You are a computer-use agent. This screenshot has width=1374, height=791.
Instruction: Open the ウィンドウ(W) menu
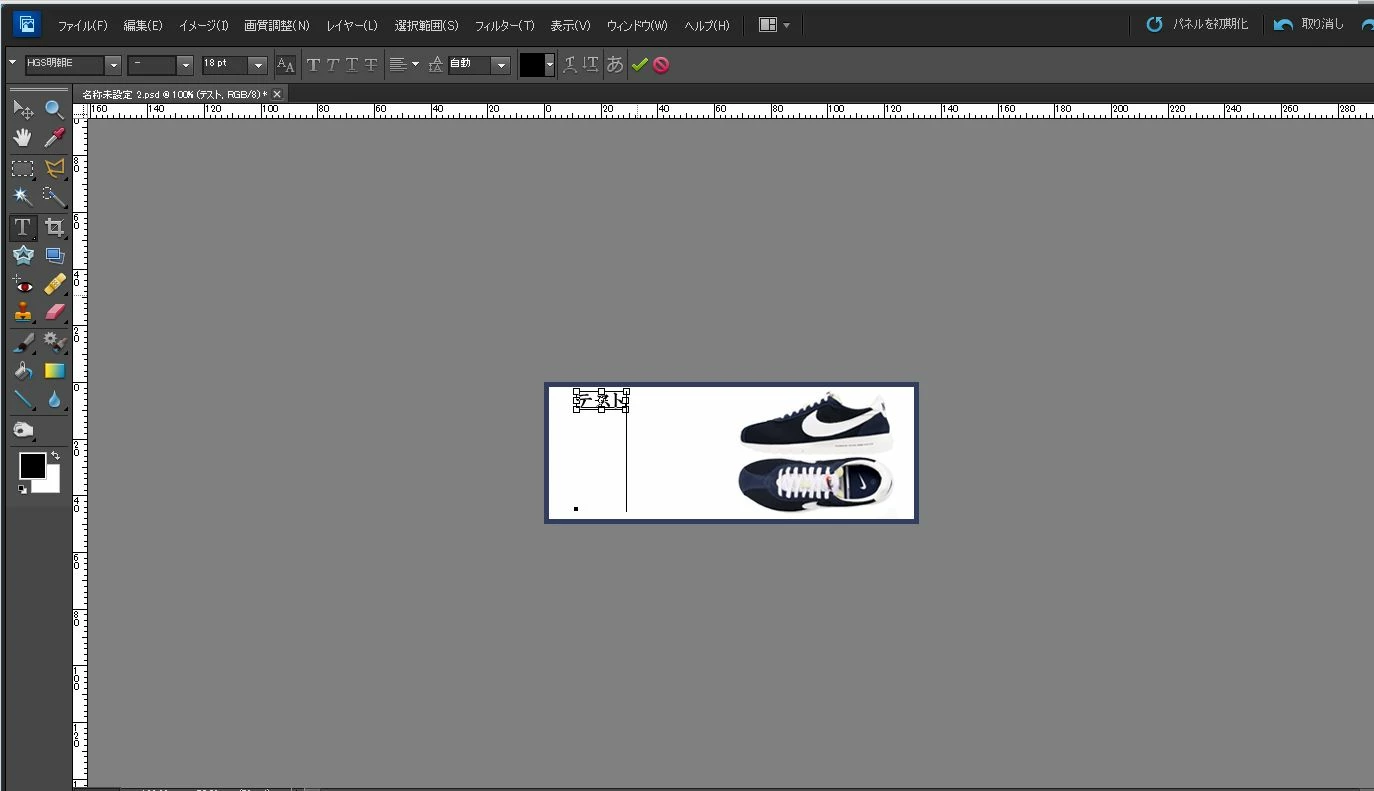[x=637, y=25]
